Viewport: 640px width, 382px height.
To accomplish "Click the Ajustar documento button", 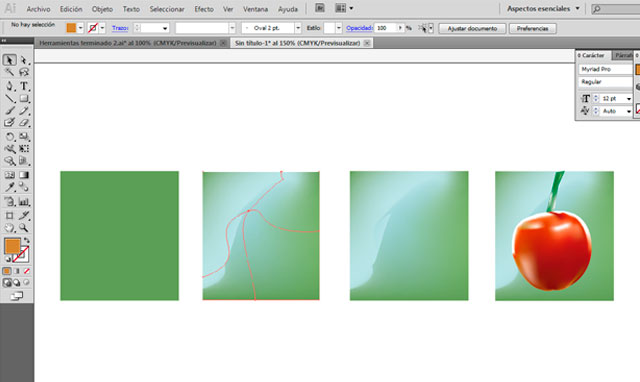I will click(472, 29).
